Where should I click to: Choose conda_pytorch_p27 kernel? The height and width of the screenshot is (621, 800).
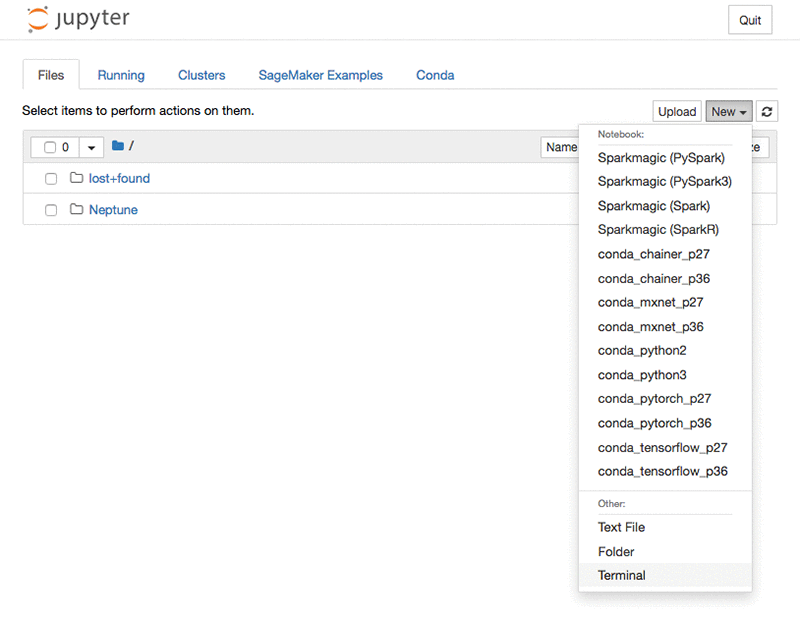665,399
